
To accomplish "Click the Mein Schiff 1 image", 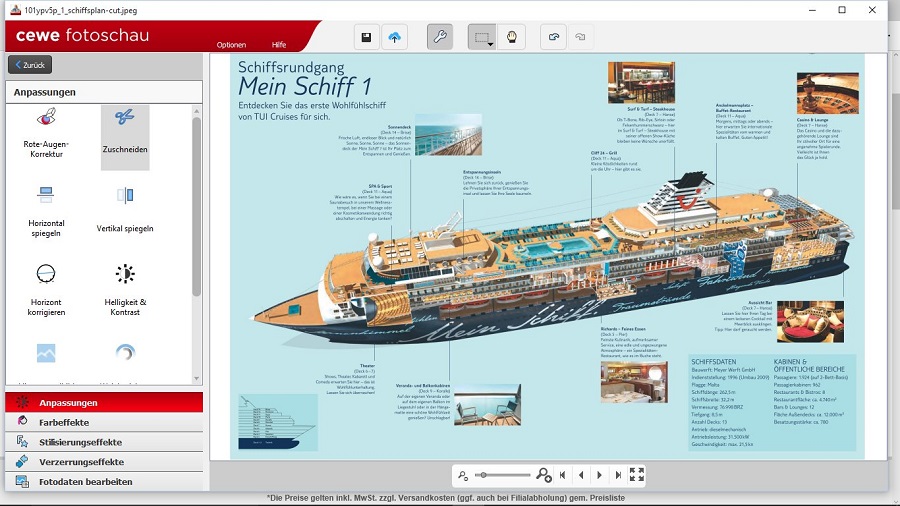I will point(547,257).
